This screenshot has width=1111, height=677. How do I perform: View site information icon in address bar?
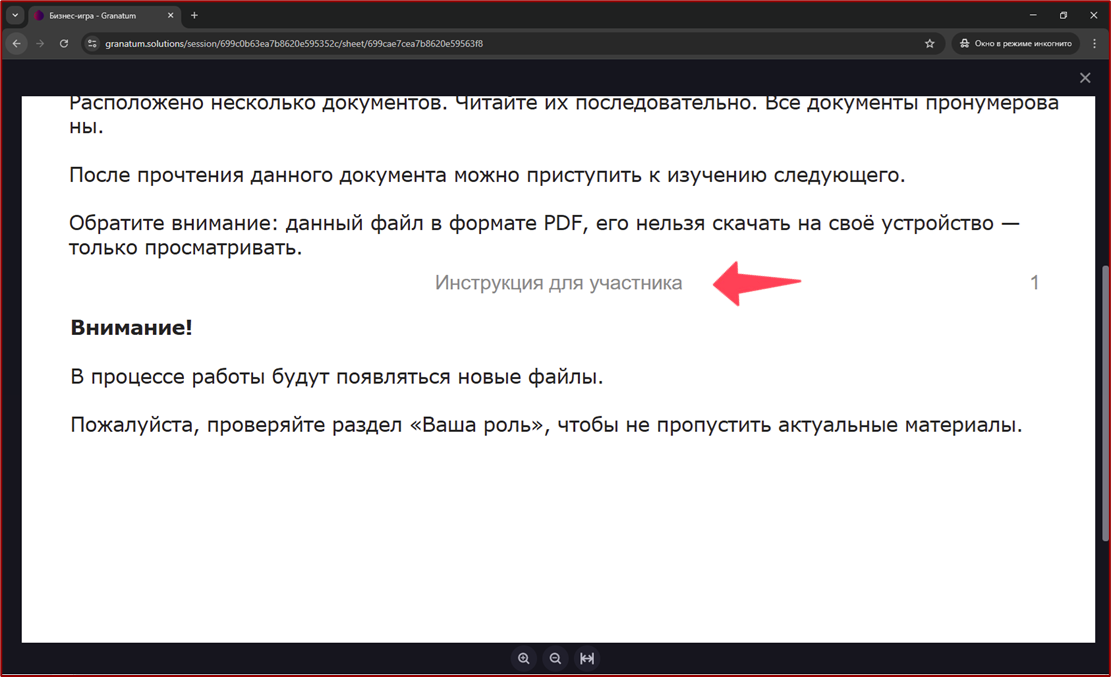coord(92,44)
